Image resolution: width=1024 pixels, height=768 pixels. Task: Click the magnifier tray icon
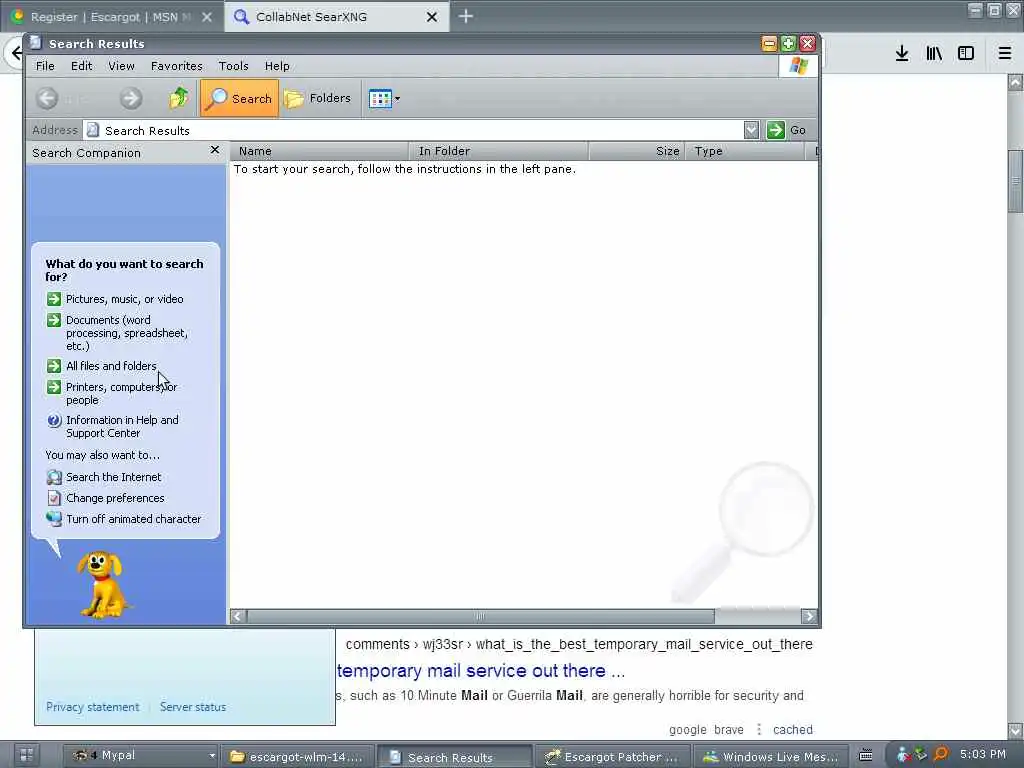click(940, 754)
